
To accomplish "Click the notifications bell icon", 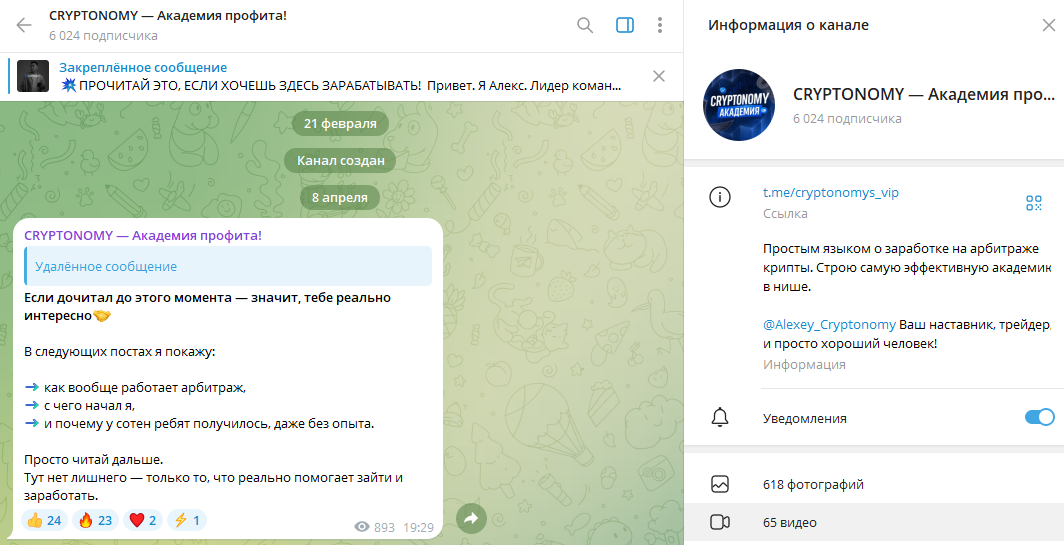I will 719,417.
